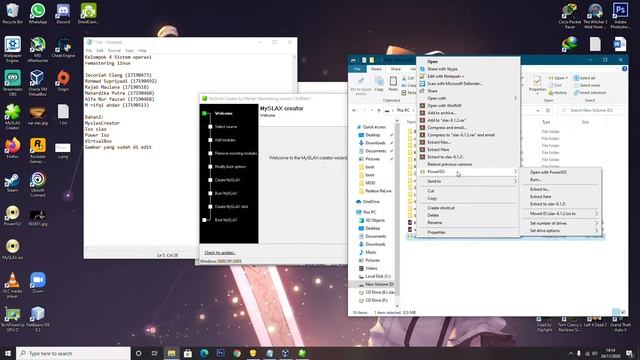
Task: Select the Origin desktop icon
Action: pos(63,80)
